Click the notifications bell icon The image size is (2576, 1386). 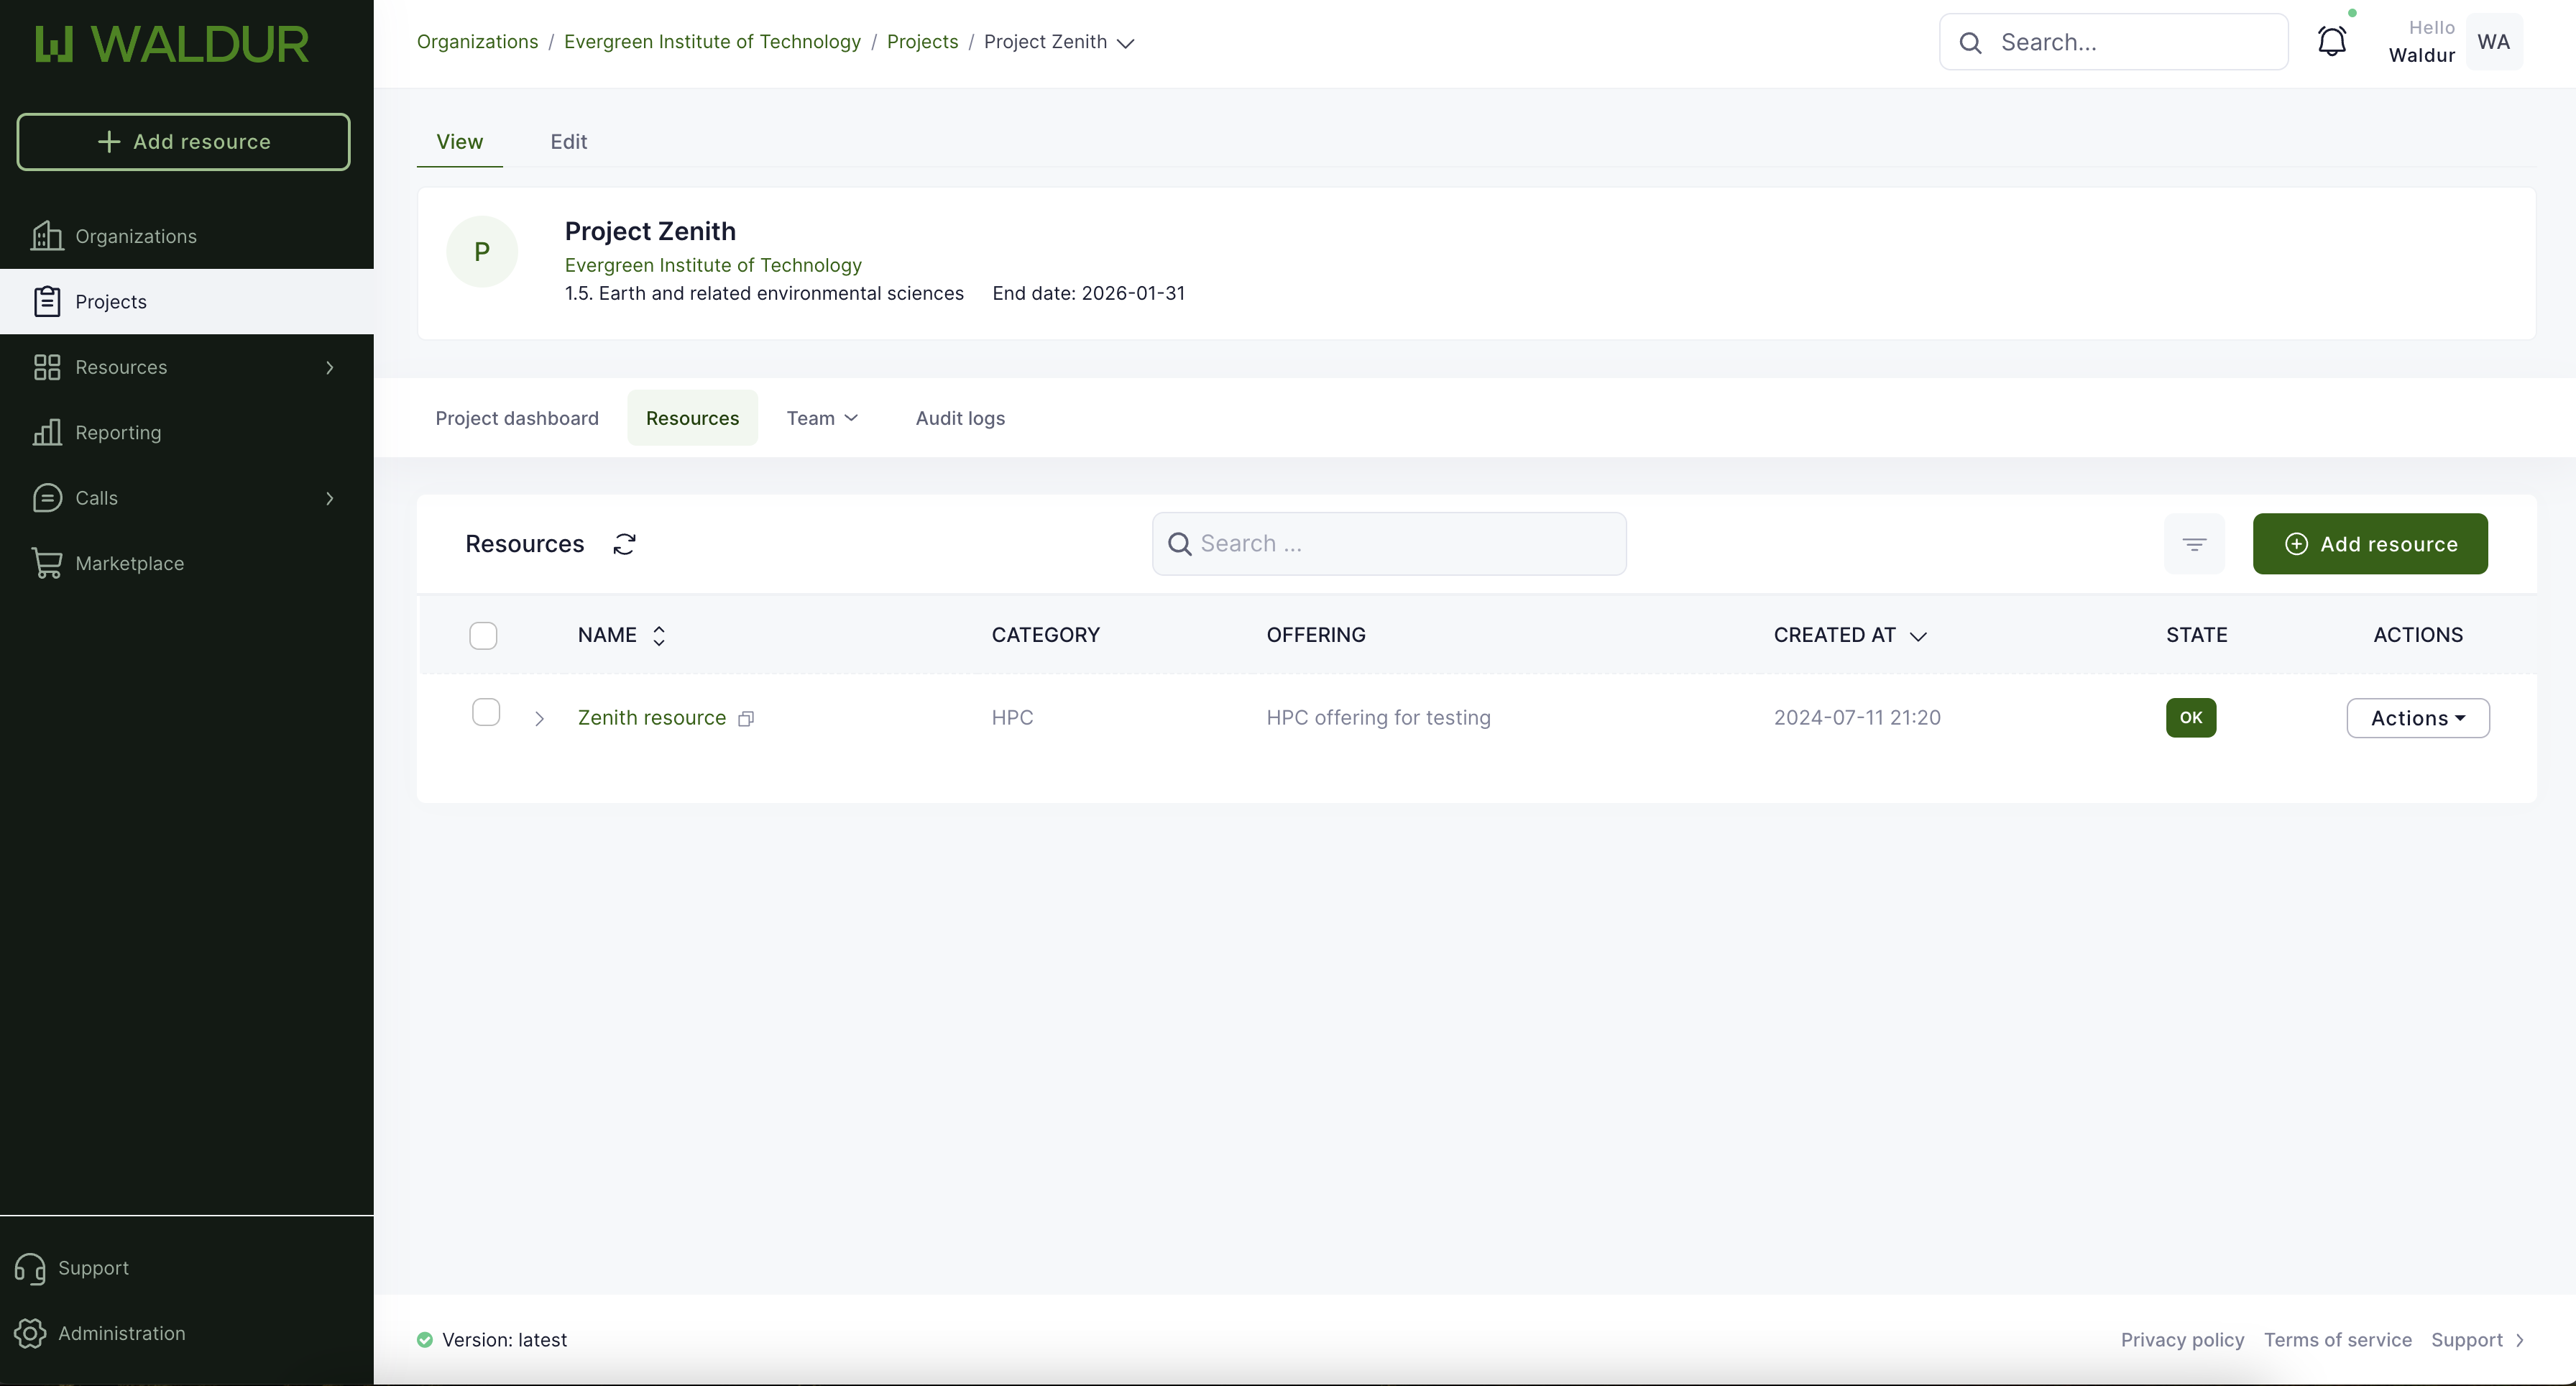coord(2331,42)
